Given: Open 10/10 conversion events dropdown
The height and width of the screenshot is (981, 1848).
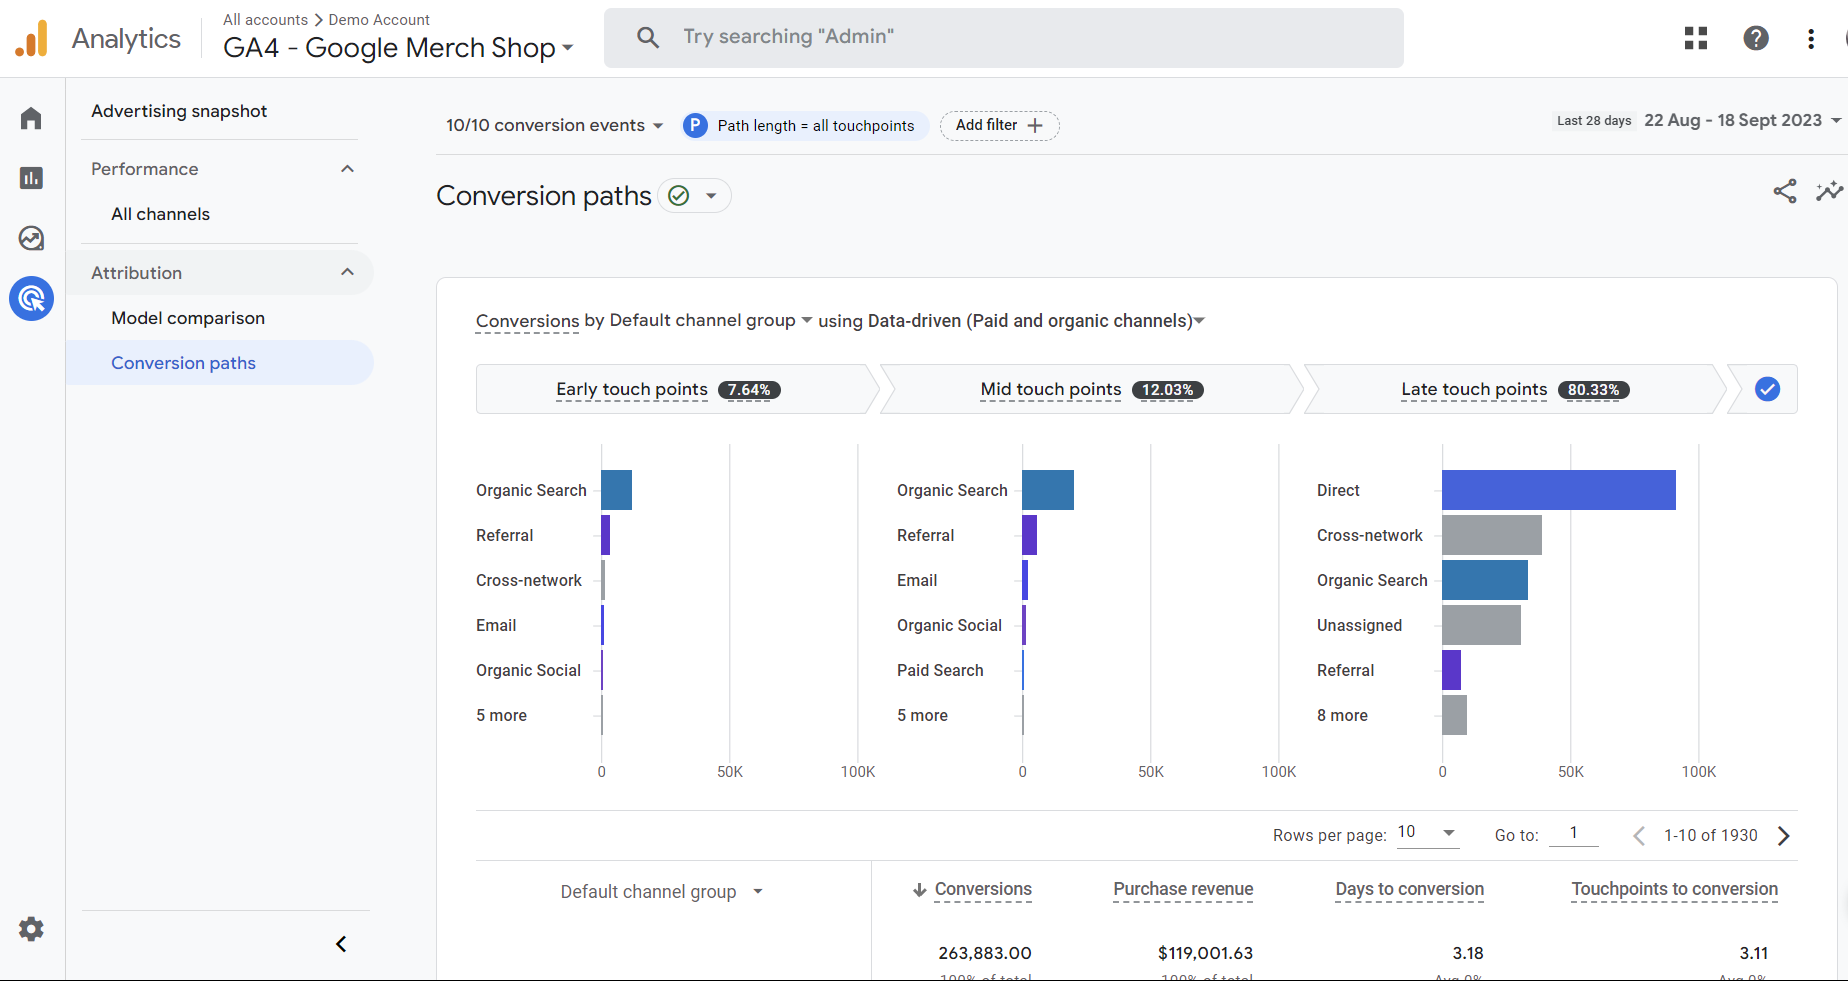Looking at the screenshot, I should pos(555,125).
